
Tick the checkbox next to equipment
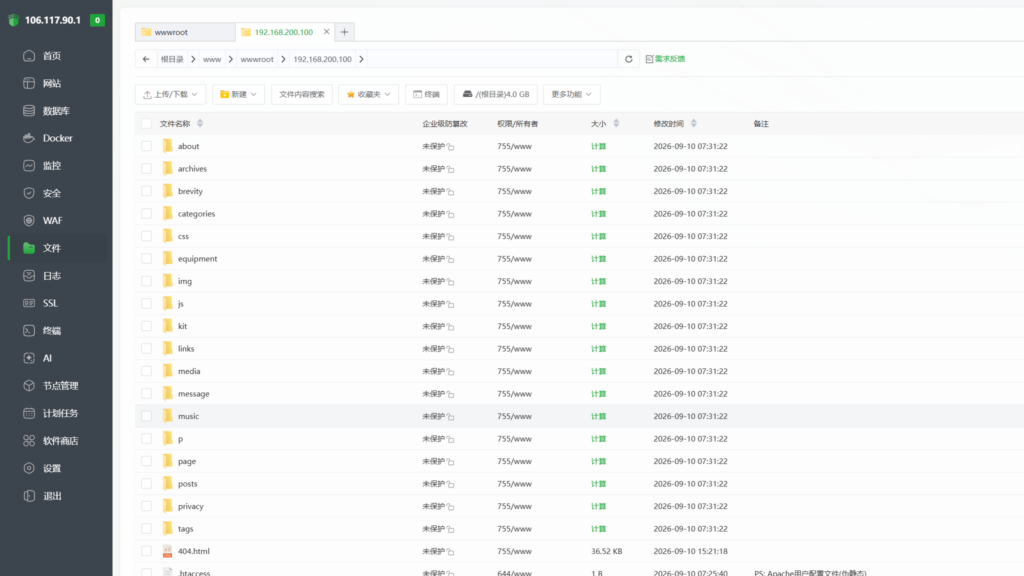(x=146, y=259)
